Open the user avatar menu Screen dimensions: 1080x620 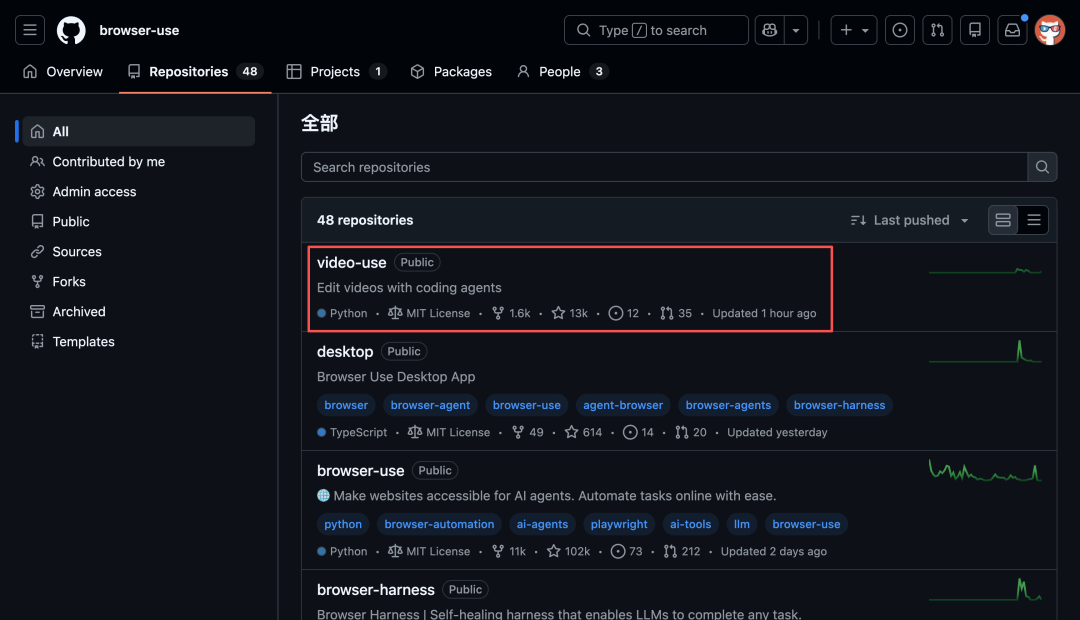(x=1050, y=30)
